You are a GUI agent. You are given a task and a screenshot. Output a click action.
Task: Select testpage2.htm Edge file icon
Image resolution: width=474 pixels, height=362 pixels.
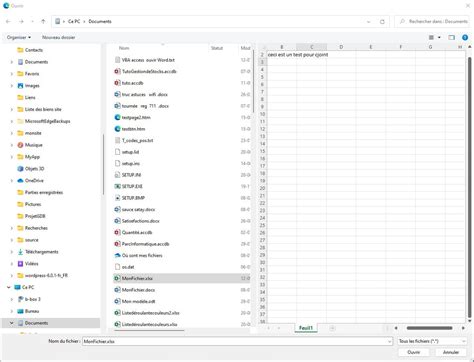click(117, 117)
